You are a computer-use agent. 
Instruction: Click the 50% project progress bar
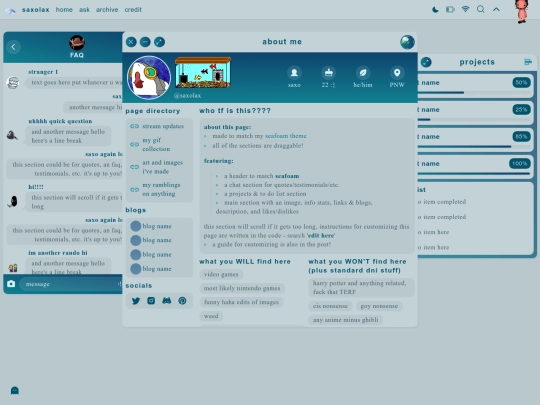[474, 93]
